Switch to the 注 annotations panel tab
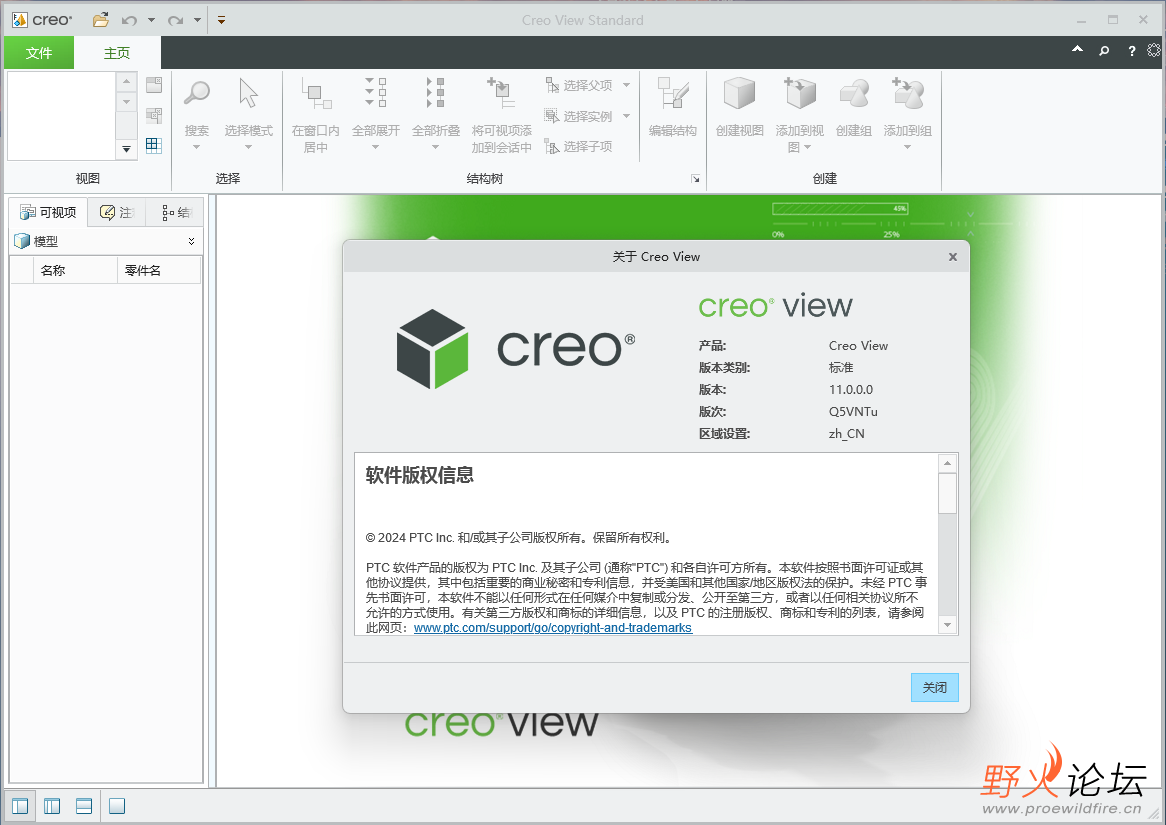Viewport: 1166px width, 825px height. pos(117,213)
